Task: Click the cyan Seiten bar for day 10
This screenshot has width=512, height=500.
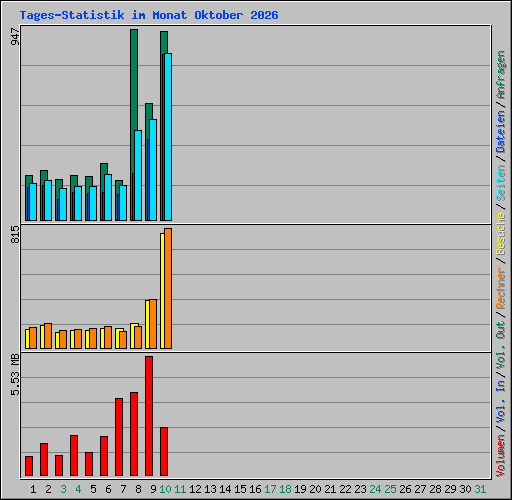Action: click(x=168, y=137)
